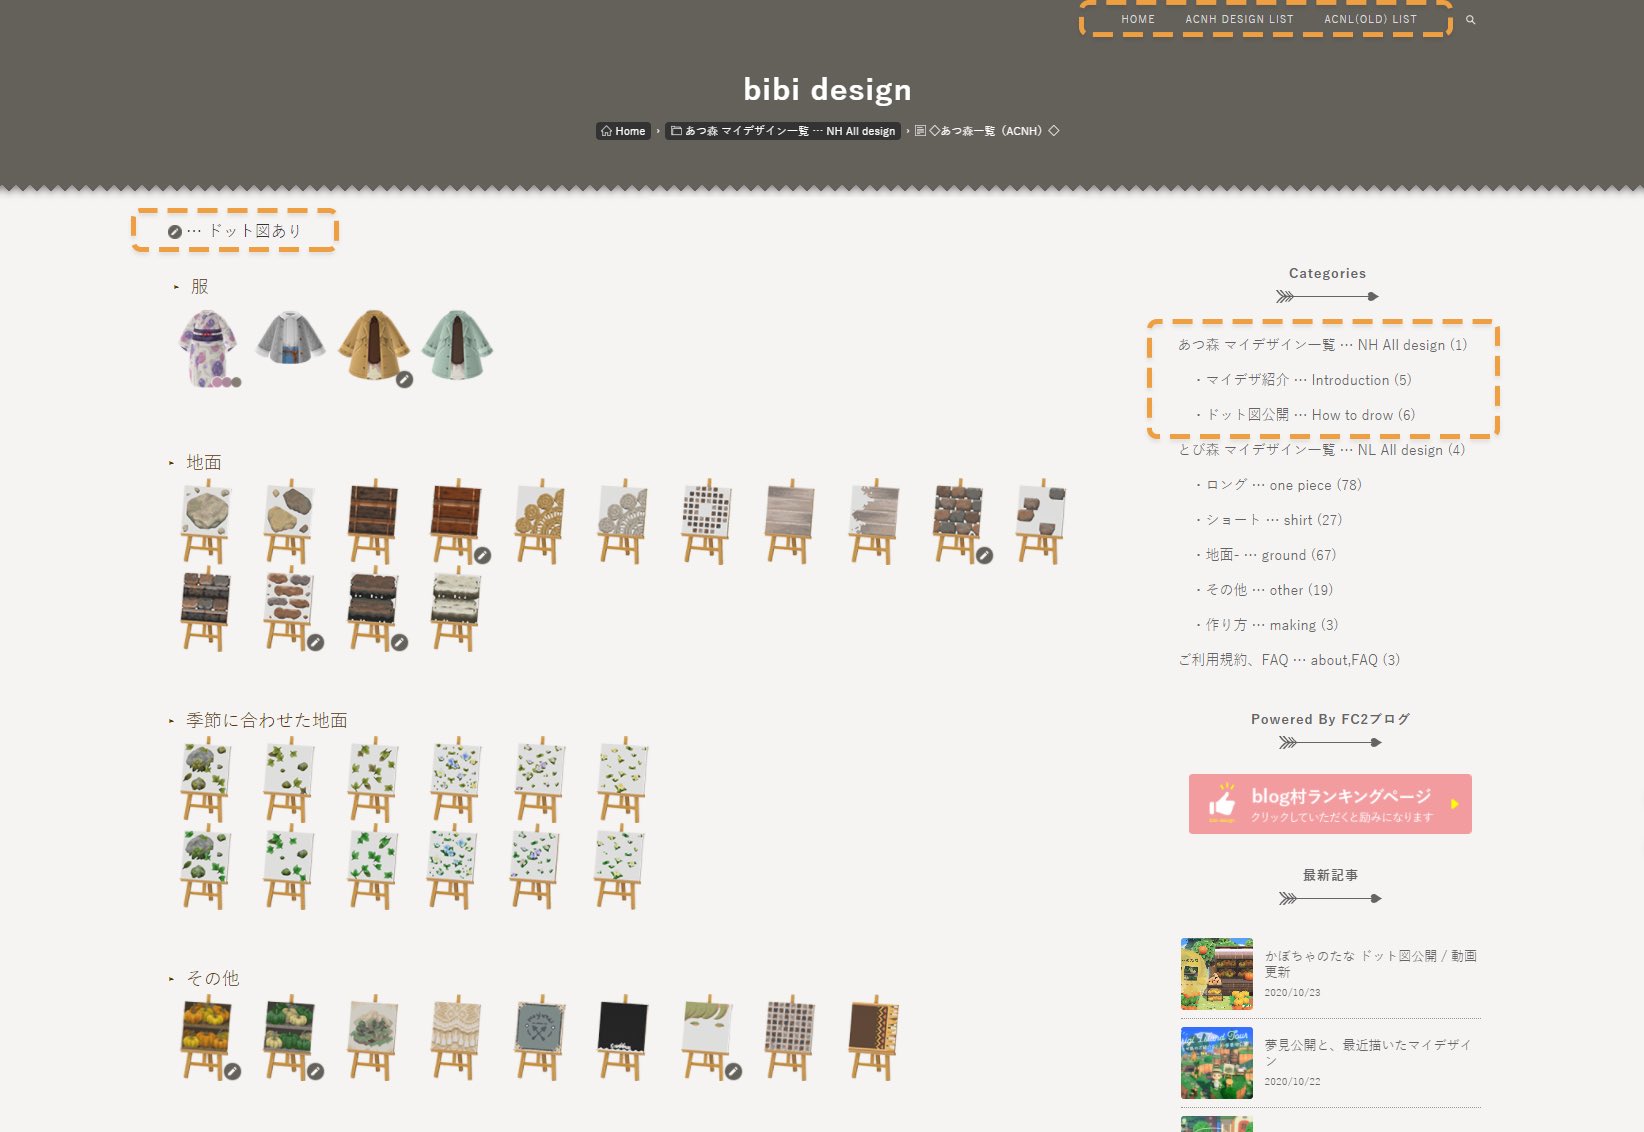Click the ドット図あり legend text
Viewport: 1644px width, 1132px height.
tap(254, 231)
